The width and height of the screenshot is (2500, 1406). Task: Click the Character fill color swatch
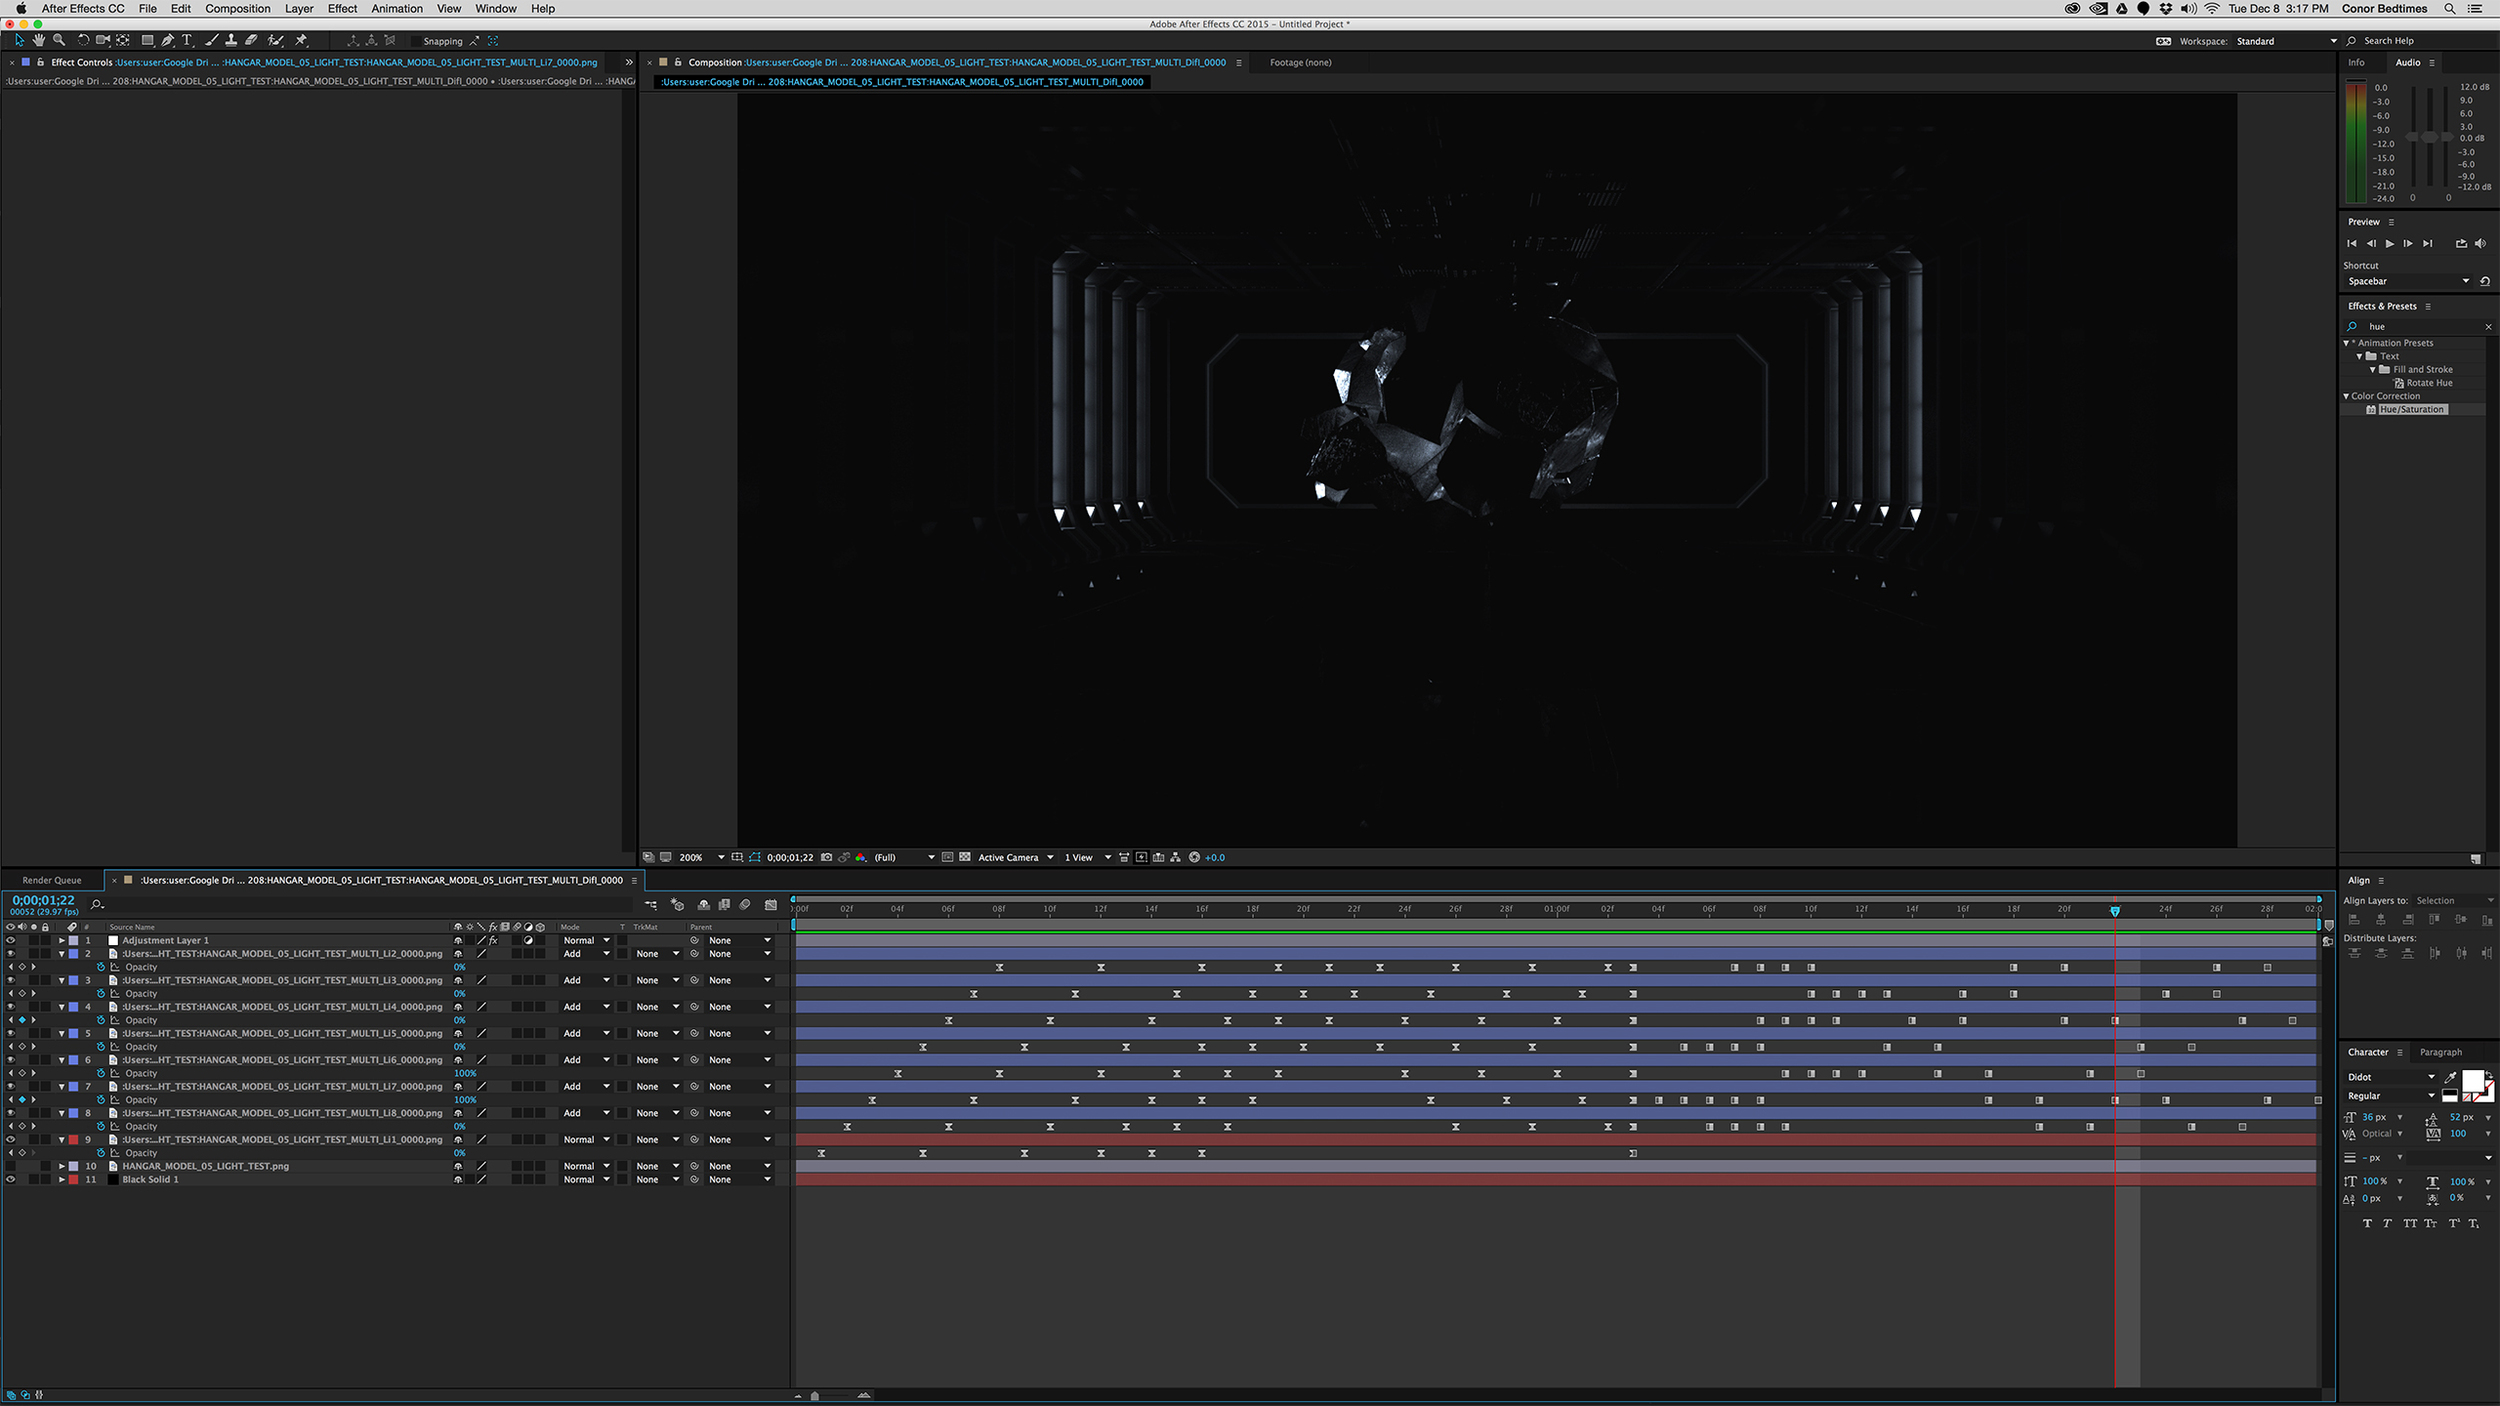pos(2472,1081)
